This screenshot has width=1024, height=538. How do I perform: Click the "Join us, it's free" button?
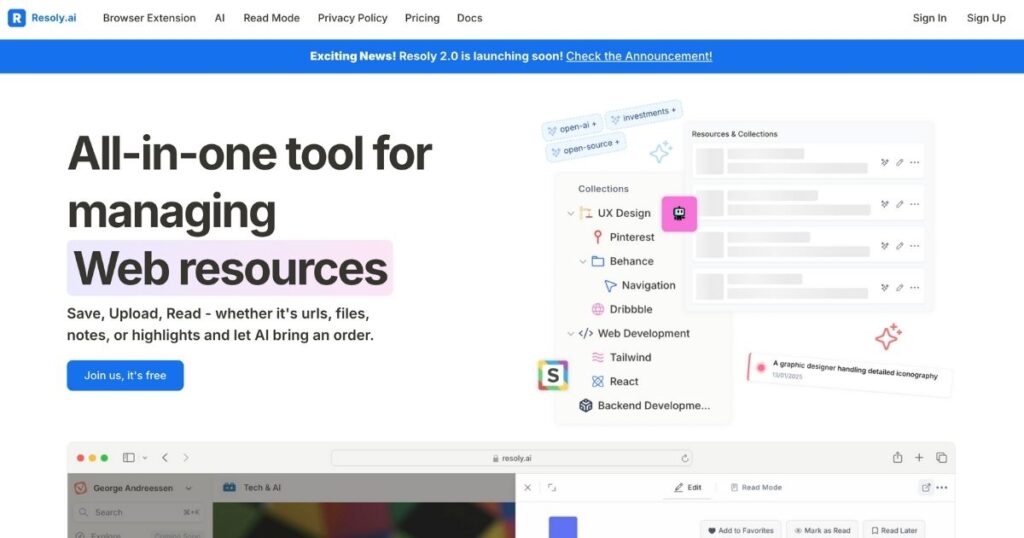[125, 375]
